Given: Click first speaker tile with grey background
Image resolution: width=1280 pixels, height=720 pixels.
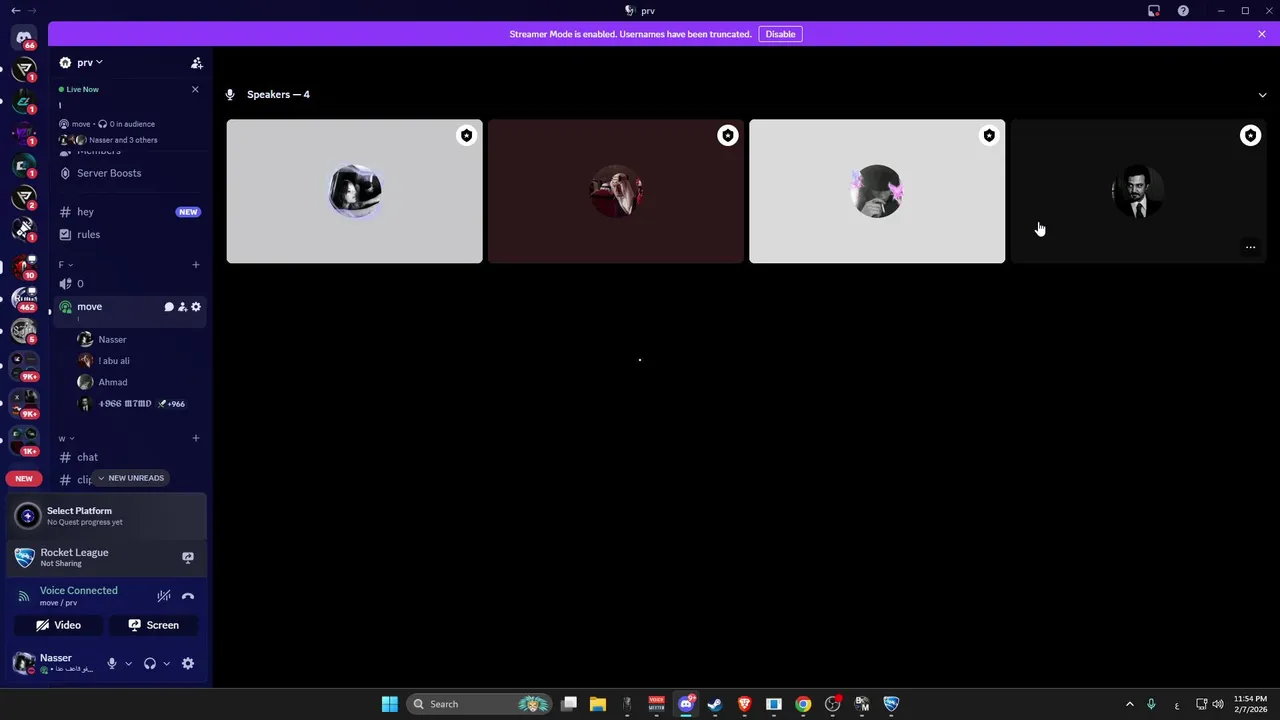Looking at the screenshot, I should pos(354,191).
